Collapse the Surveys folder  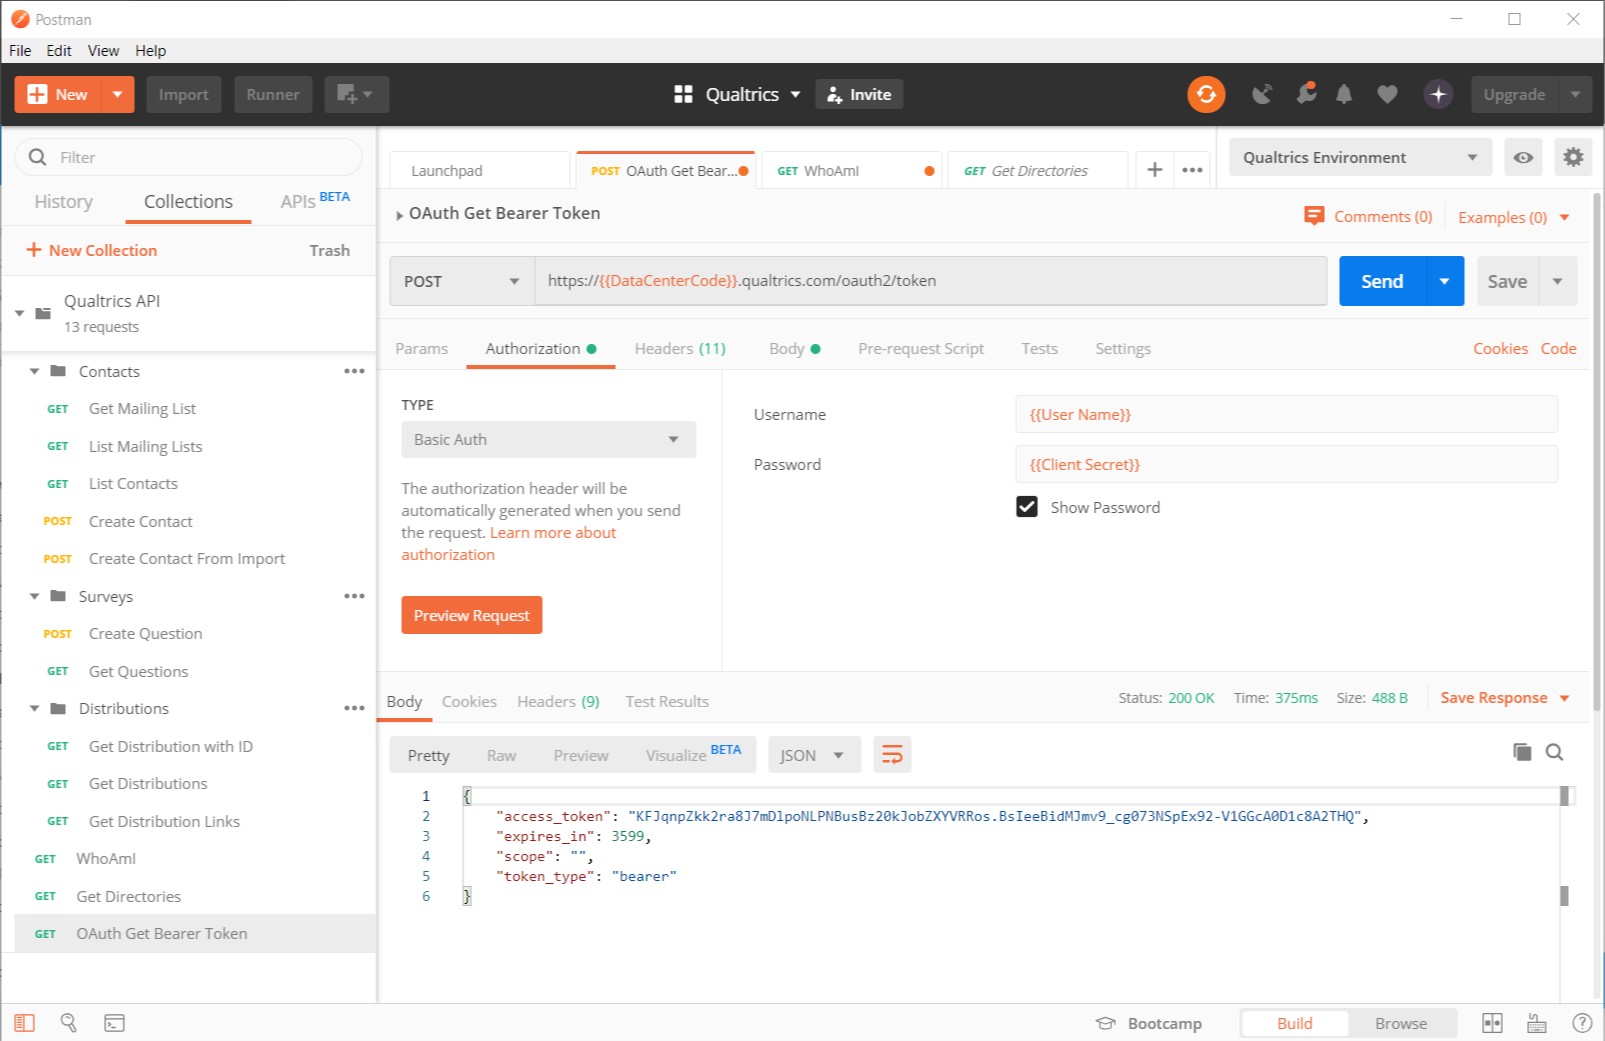click(34, 596)
